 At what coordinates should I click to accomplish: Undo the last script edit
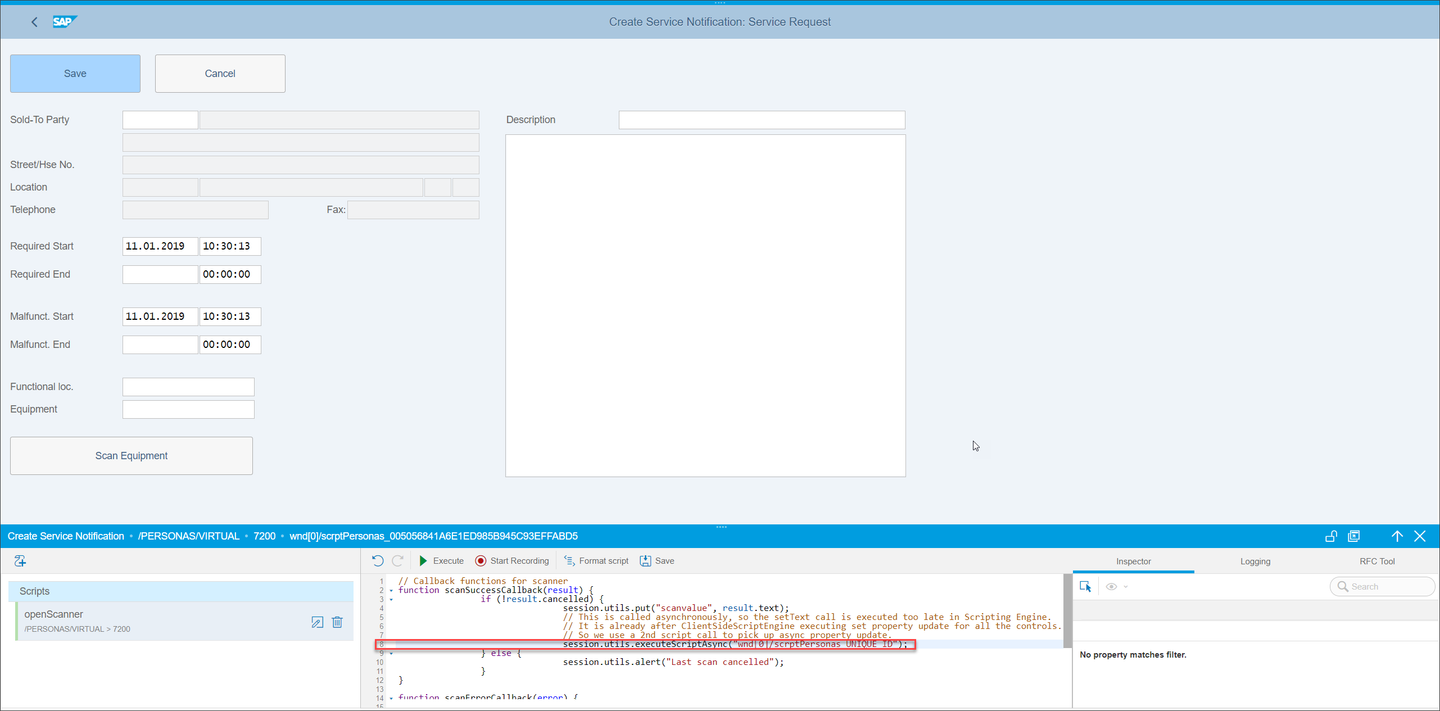tap(377, 561)
